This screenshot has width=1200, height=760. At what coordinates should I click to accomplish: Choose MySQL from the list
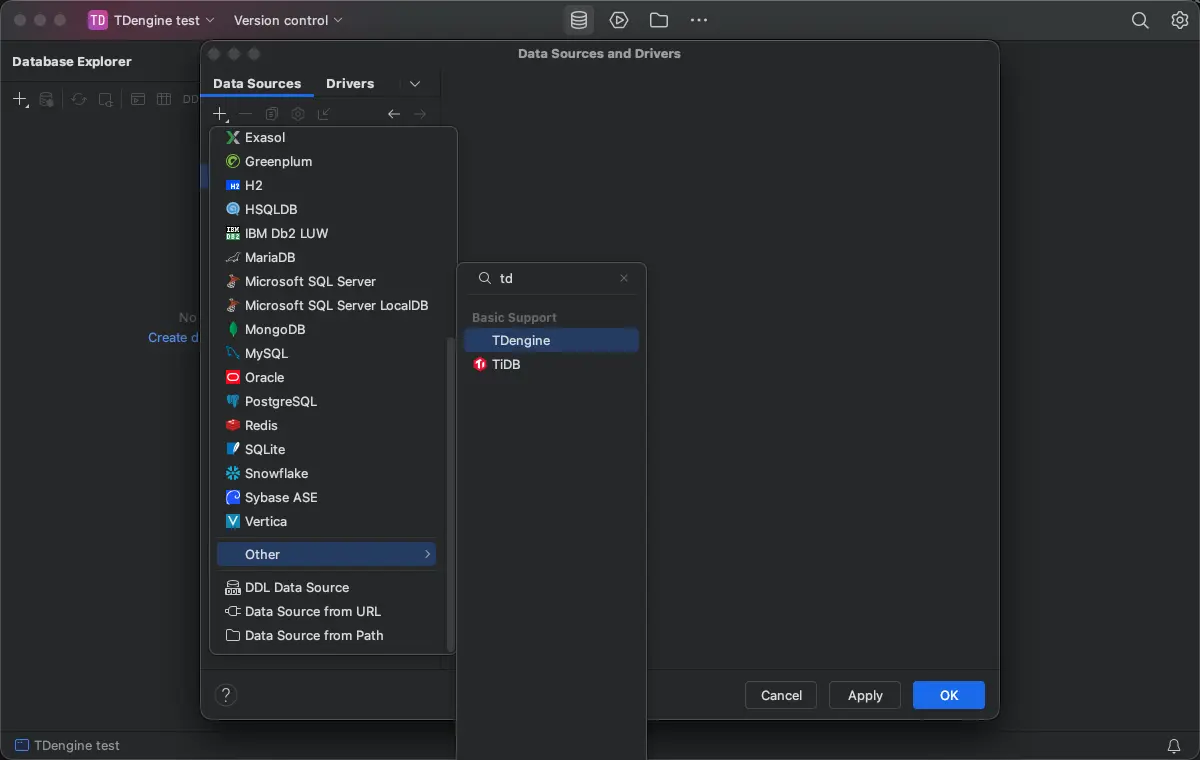click(326, 353)
